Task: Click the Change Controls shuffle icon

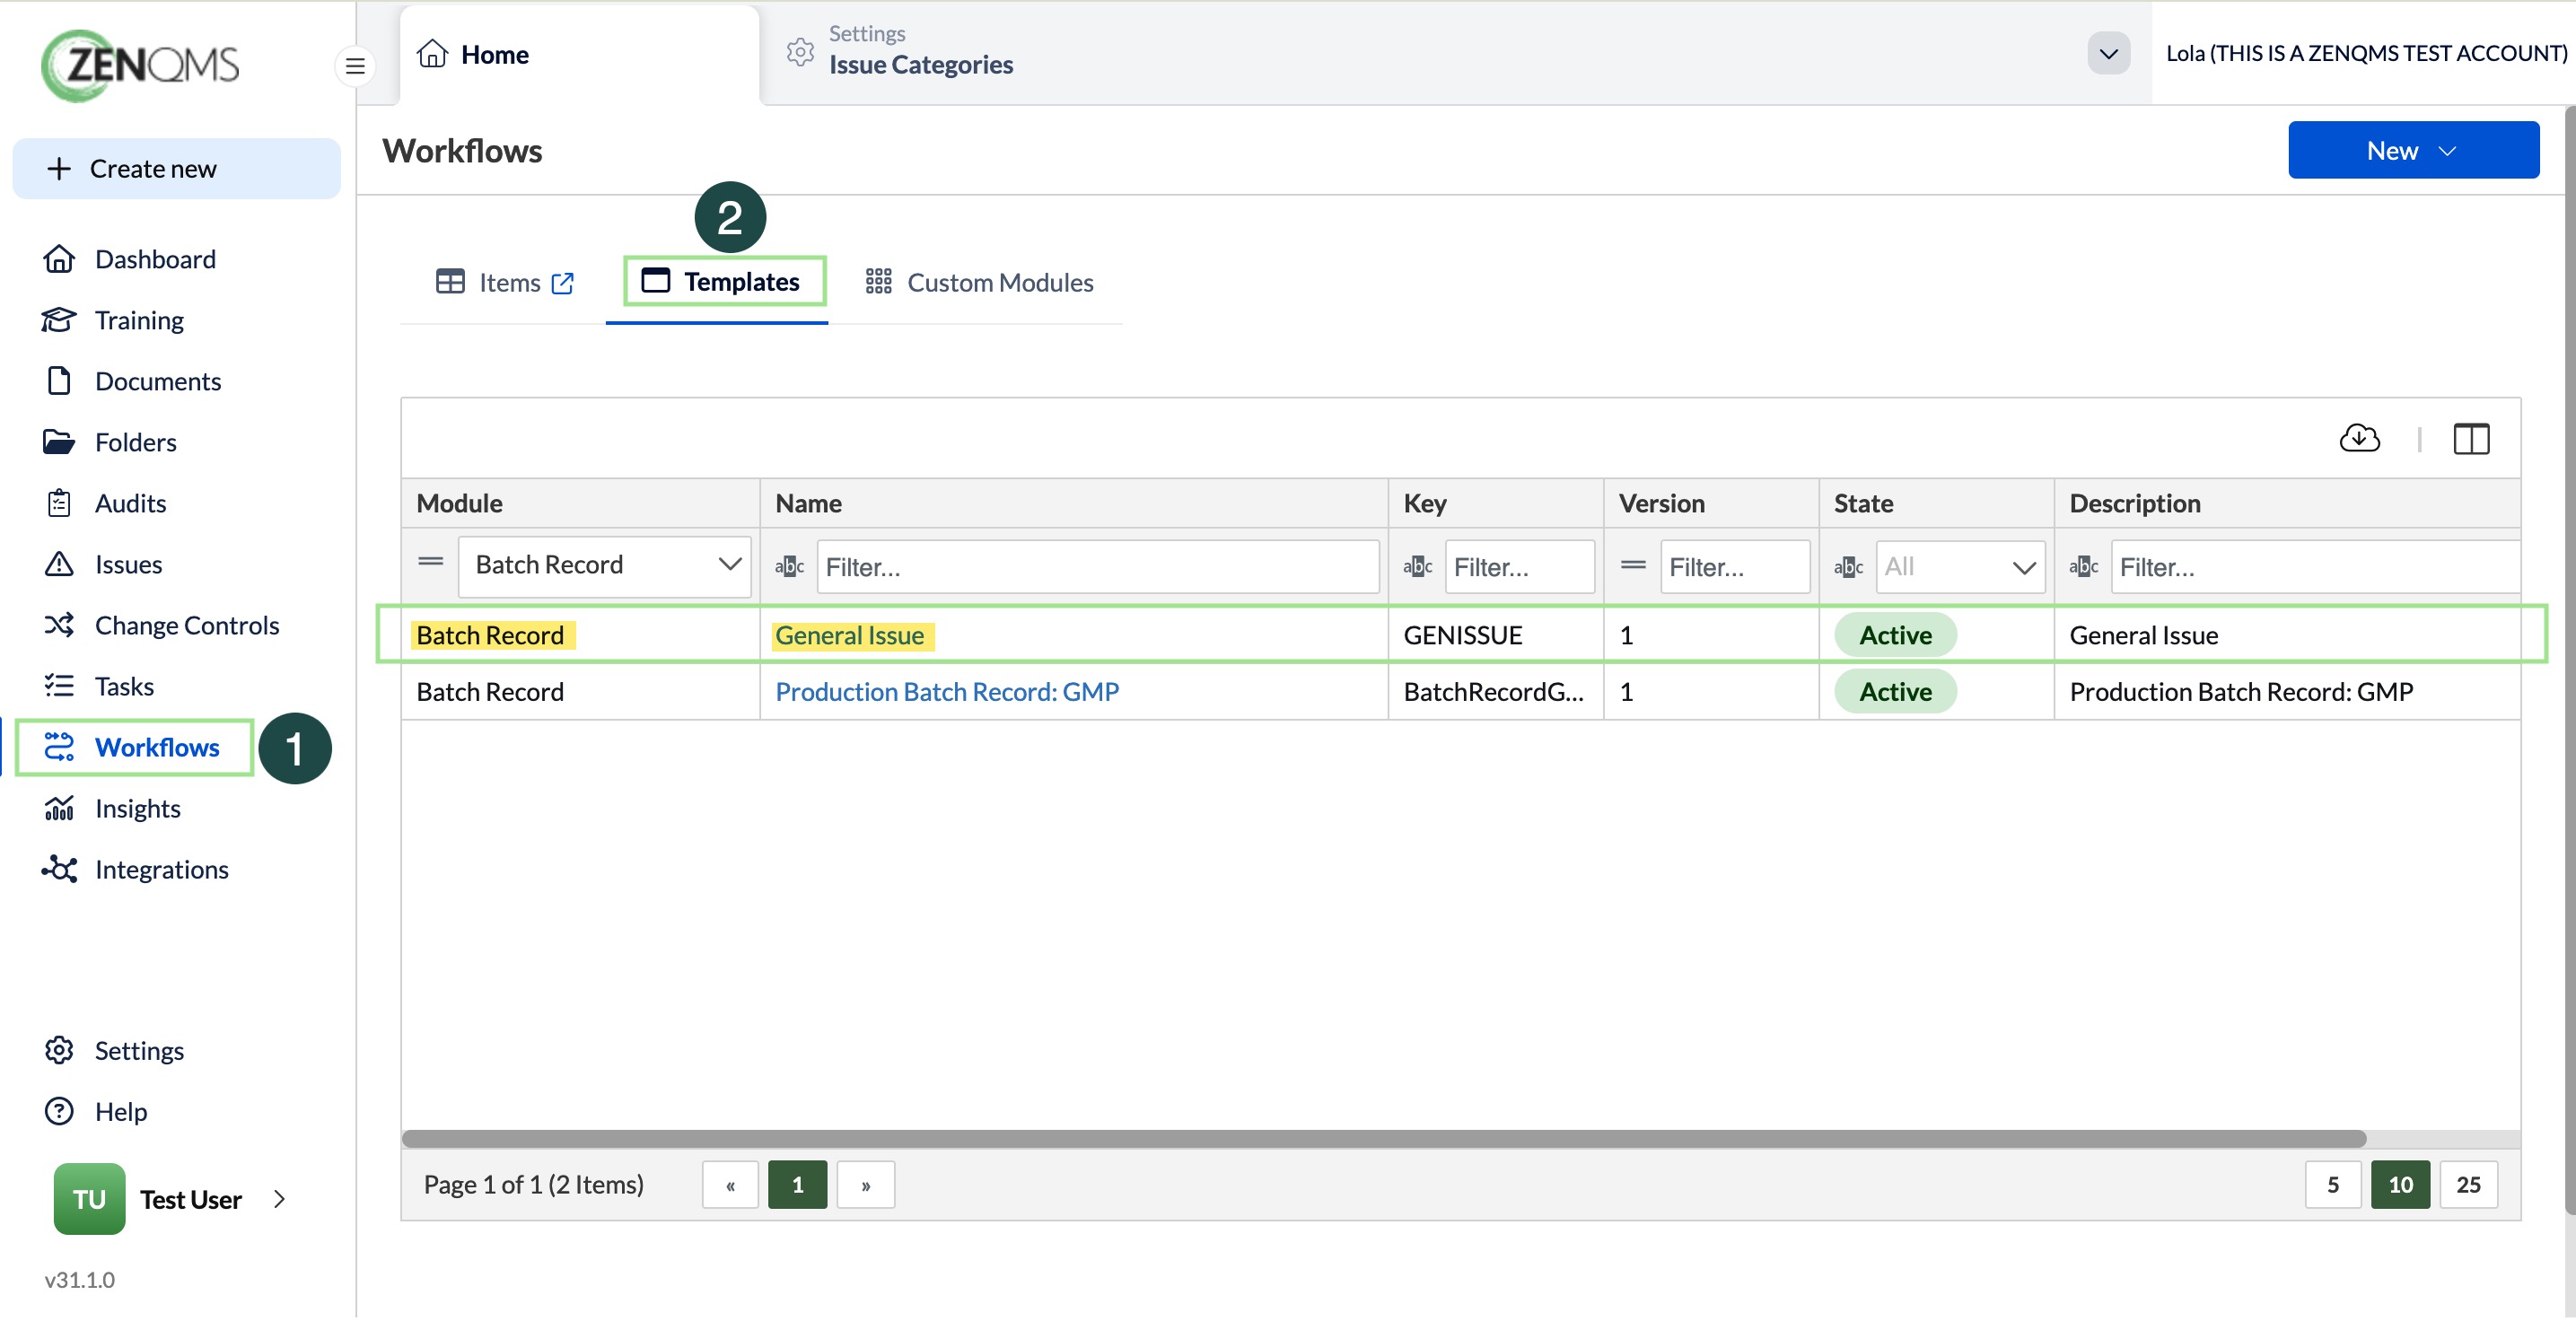Action: [x=59, y=625]
